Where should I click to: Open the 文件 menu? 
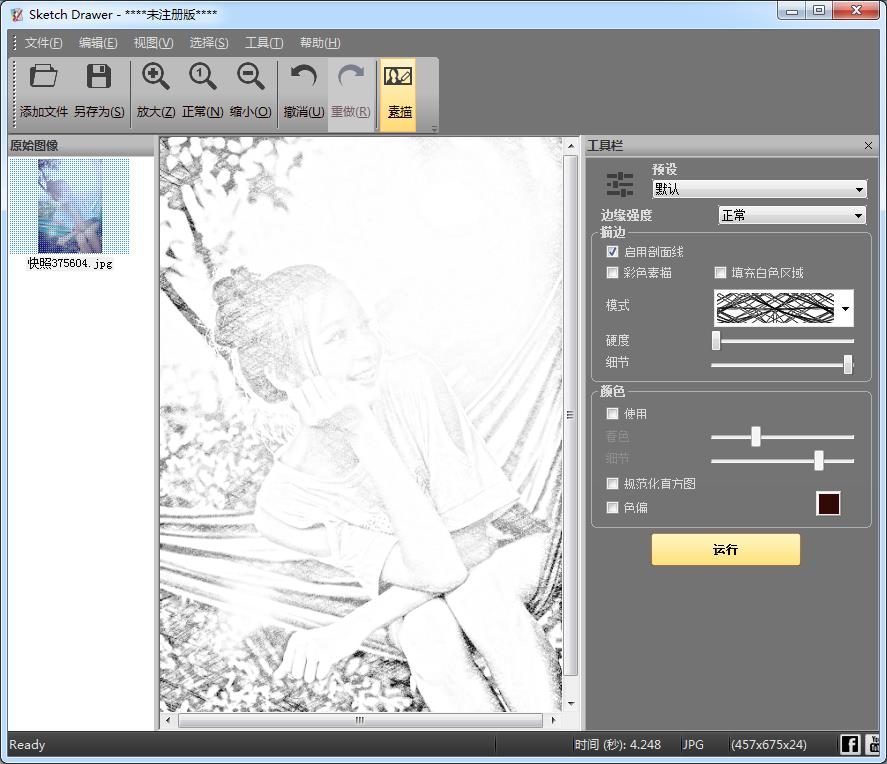(43, 43)
